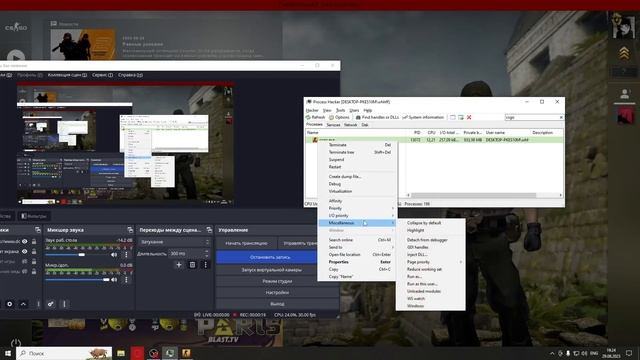Open source properties gear icon in OBS
The image size is (640, 360).
pos(9,304)
